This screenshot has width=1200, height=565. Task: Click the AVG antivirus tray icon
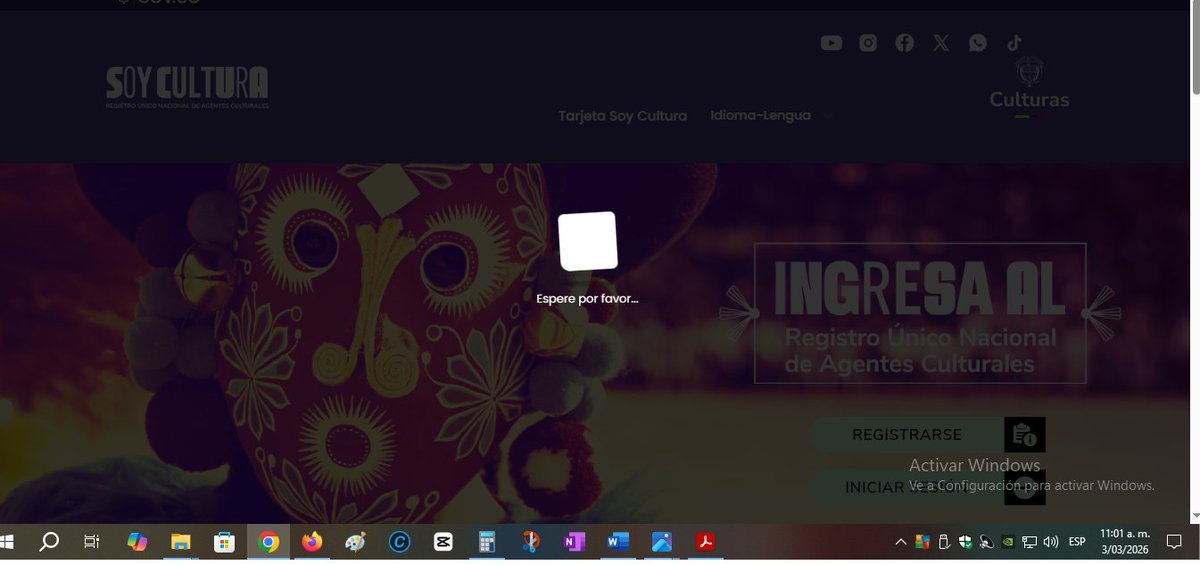922,542
